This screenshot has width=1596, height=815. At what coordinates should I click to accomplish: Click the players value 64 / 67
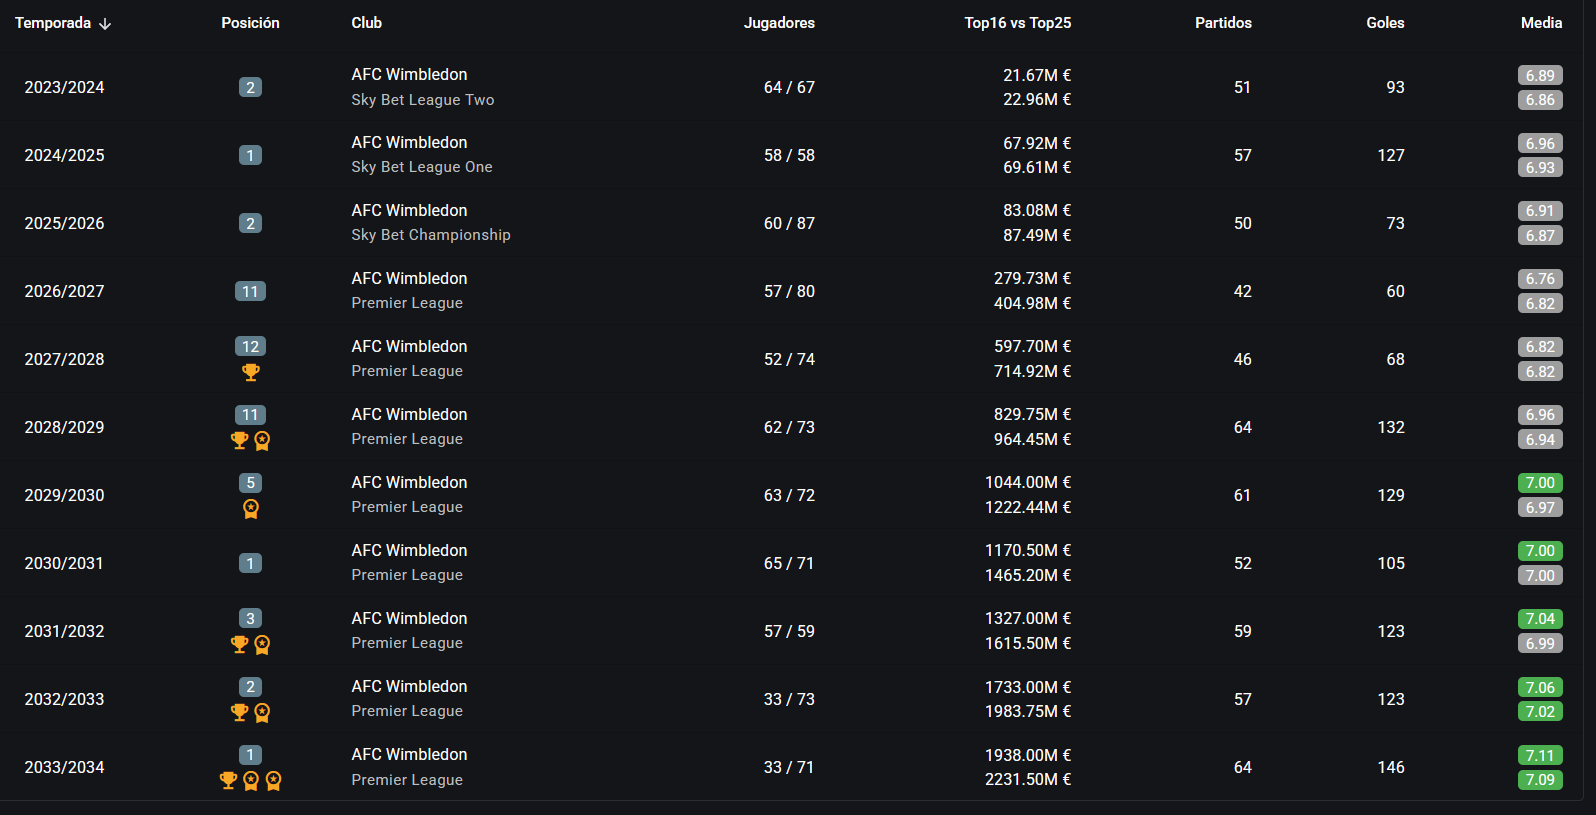point(789,87)
